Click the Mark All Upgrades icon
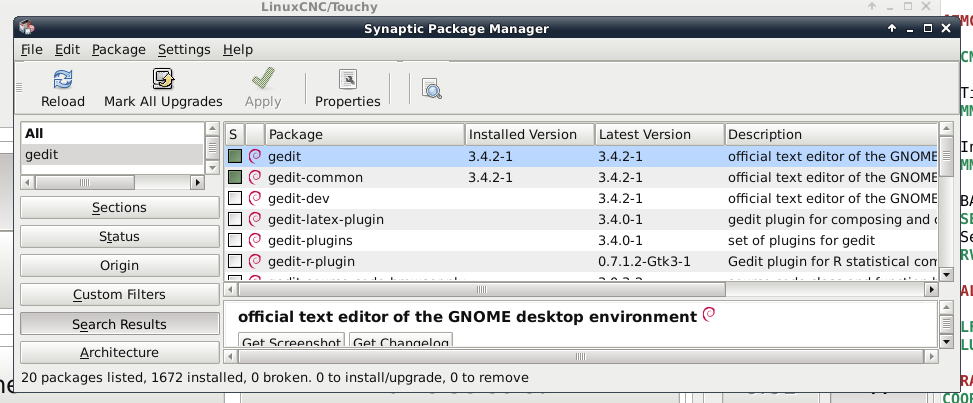This screenshot has width=973, height=403. click(x=163, y=79)
